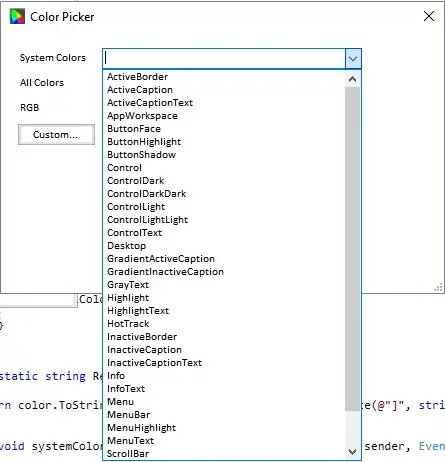Open the Custom... color dialog

coord(56,135)
